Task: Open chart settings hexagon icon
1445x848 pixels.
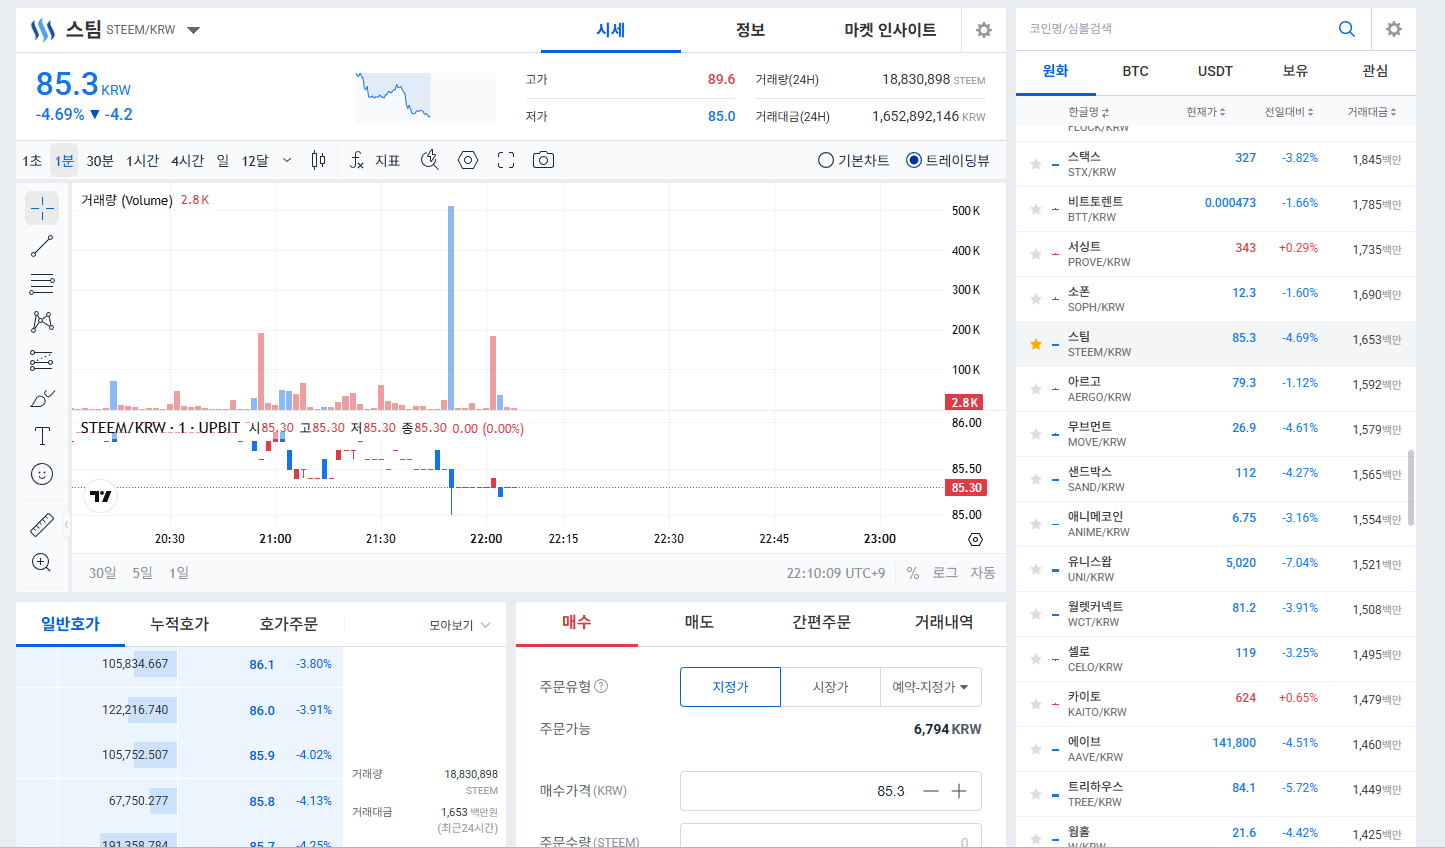Action: [468, 160]
